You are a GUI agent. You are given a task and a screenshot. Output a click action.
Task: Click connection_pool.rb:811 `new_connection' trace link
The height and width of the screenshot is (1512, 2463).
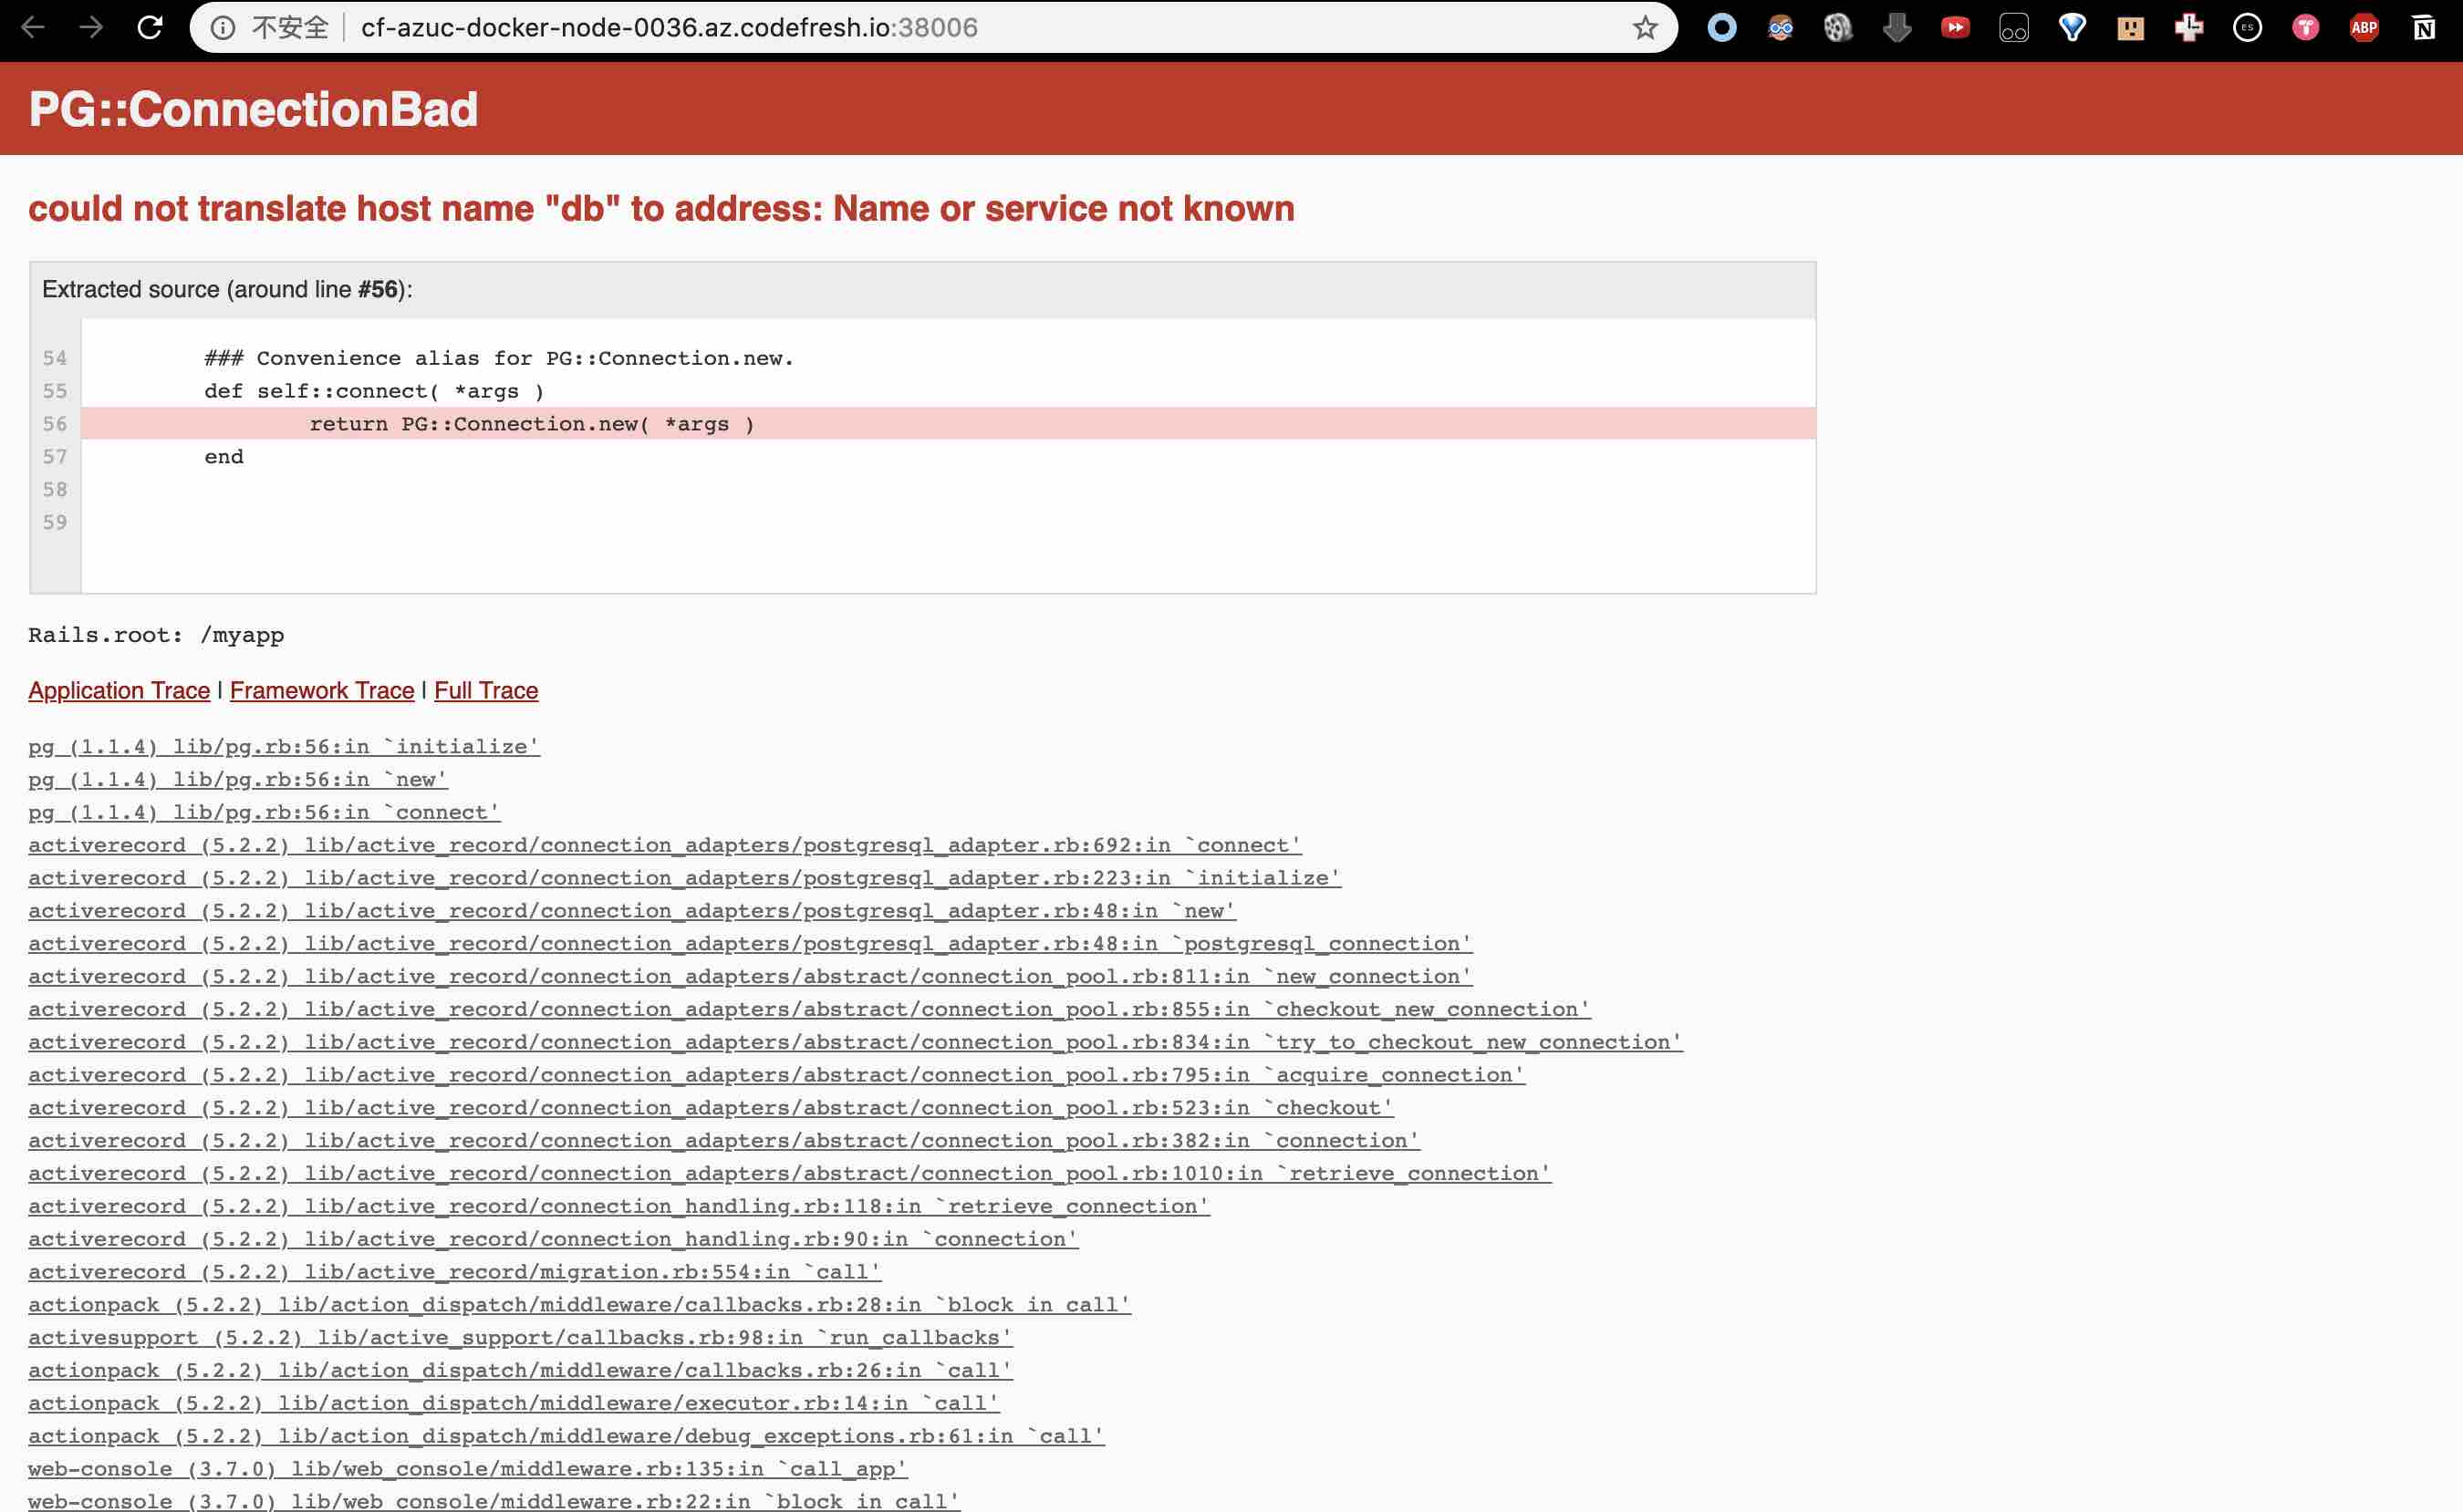[750, 976]
